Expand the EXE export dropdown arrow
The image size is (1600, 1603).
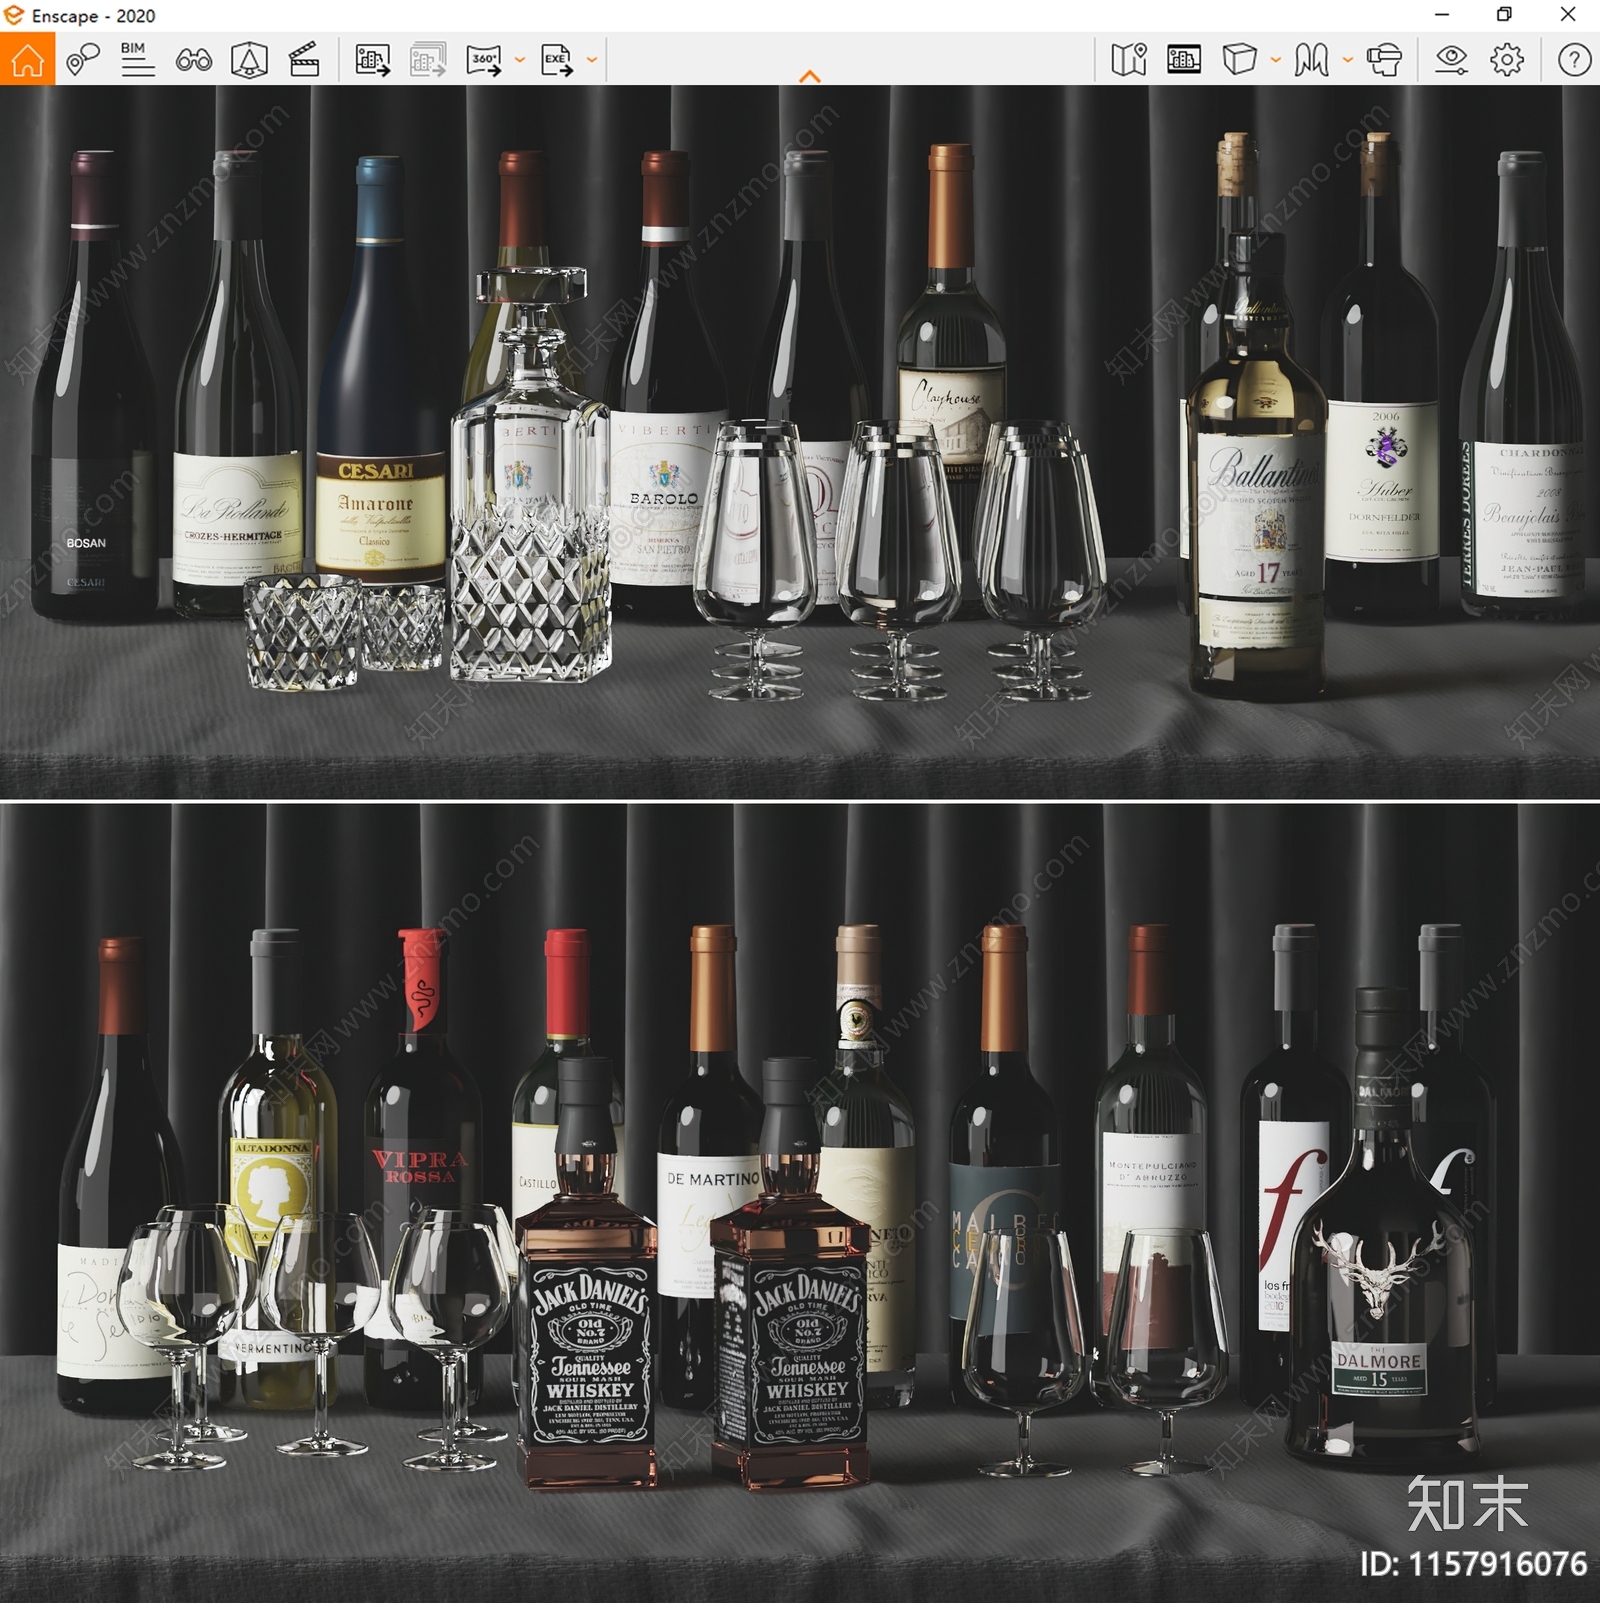pos(592,60)
